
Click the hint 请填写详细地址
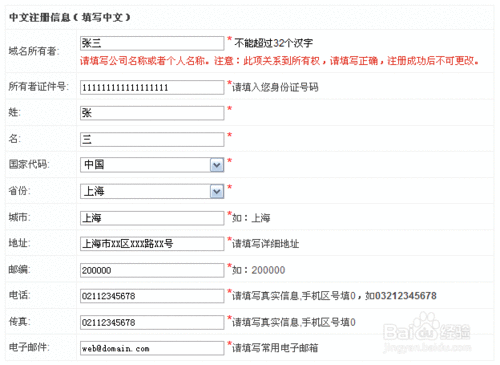(265, 244)
